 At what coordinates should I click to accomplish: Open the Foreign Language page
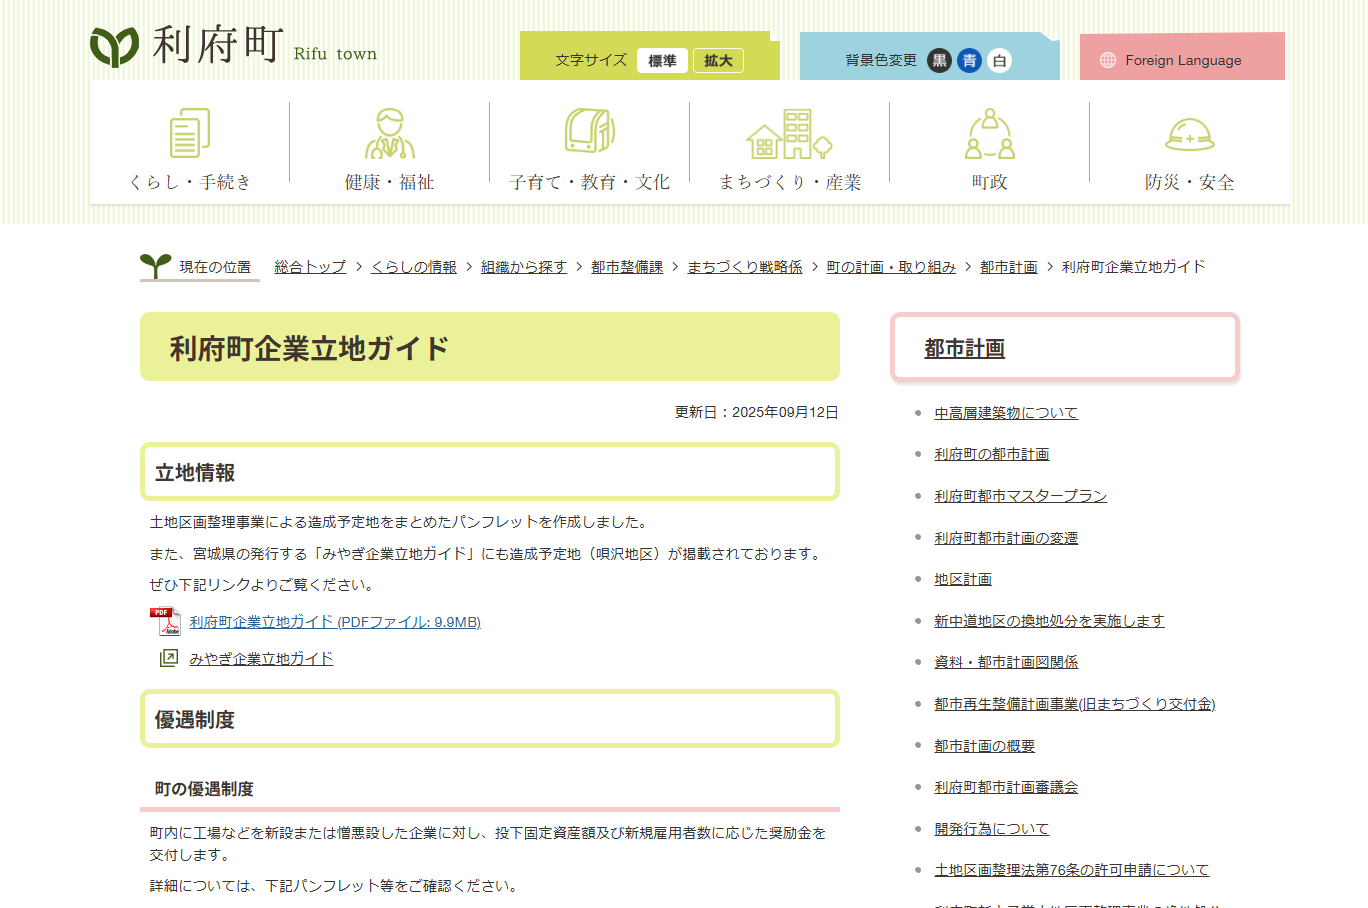point(1182,60)
